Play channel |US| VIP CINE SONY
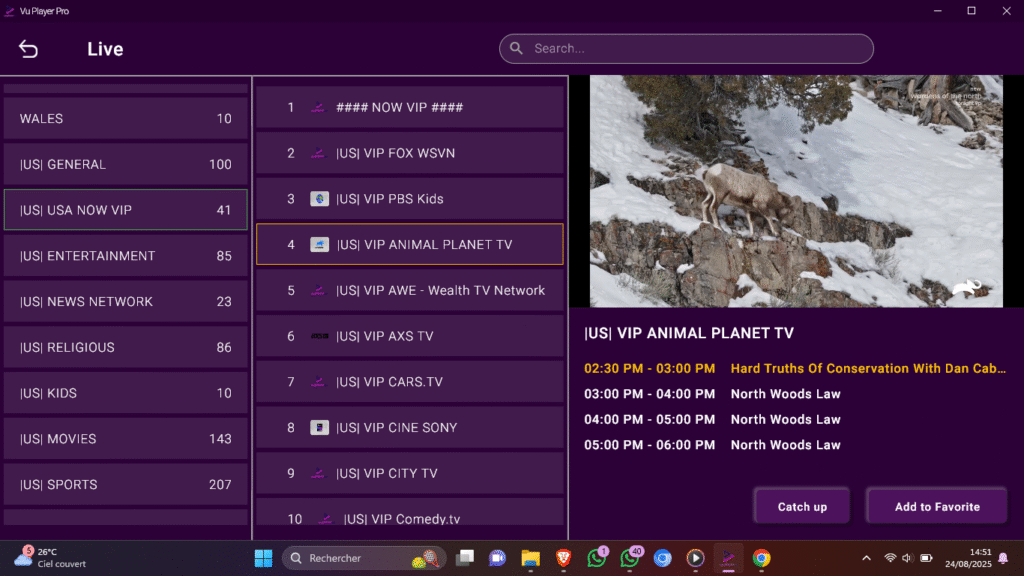This screenshot has height=576, width=1024. [409, 427]
